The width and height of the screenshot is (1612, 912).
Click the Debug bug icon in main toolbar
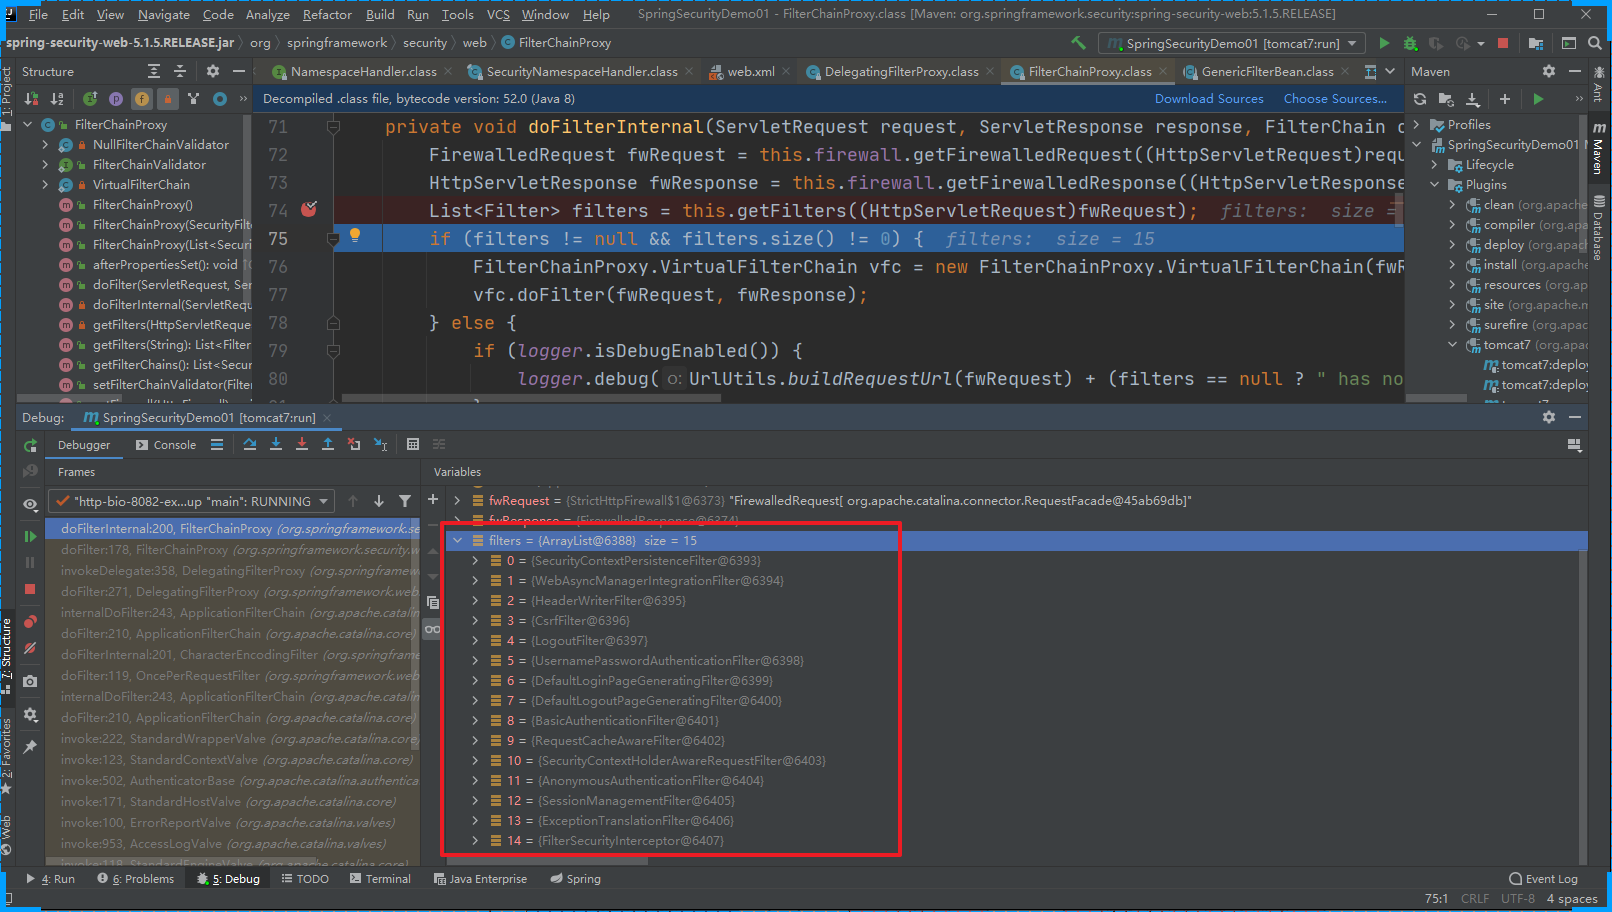(1410, 43)
